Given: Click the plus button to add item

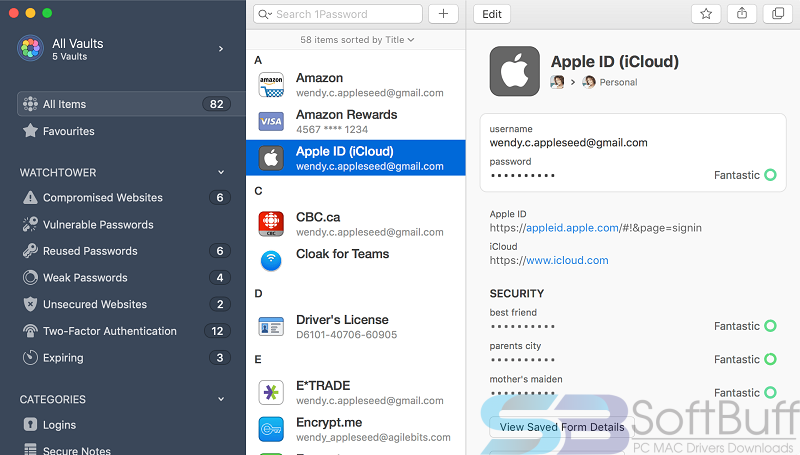Looking at the screenshot, I should [x=443, y=14].
